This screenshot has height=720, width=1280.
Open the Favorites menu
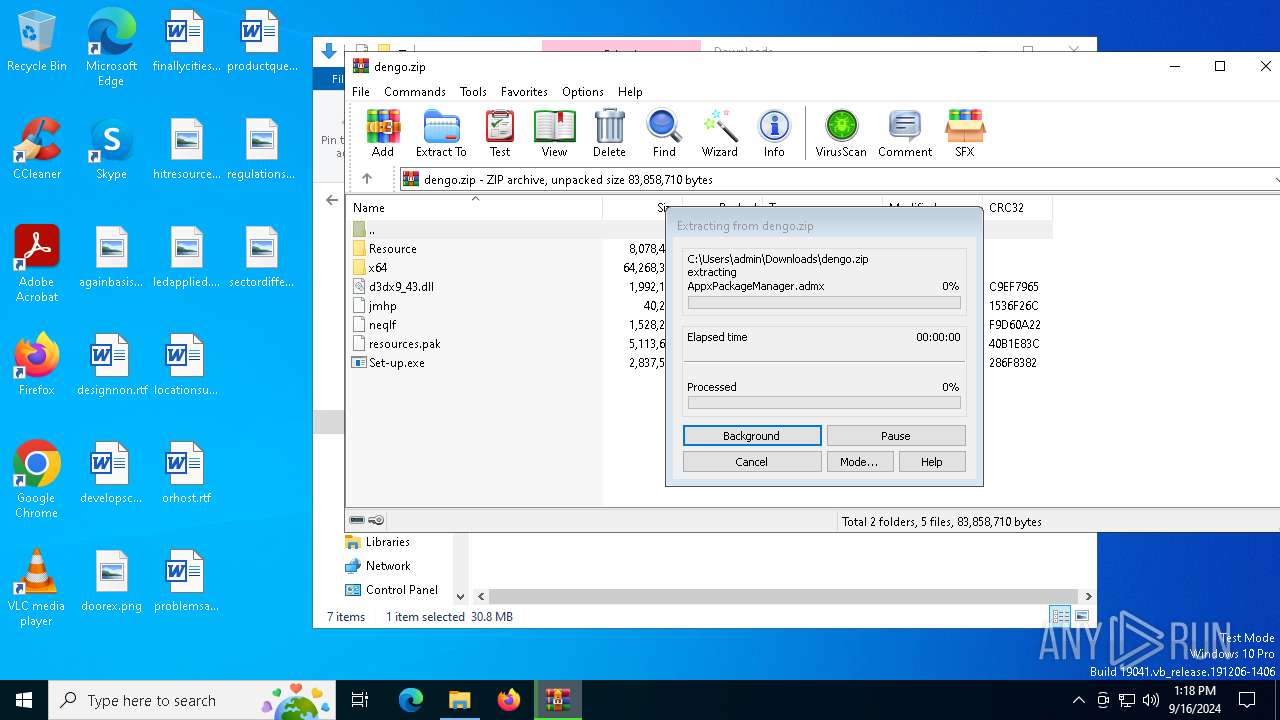pyautogui.click(x=524, y=91)
